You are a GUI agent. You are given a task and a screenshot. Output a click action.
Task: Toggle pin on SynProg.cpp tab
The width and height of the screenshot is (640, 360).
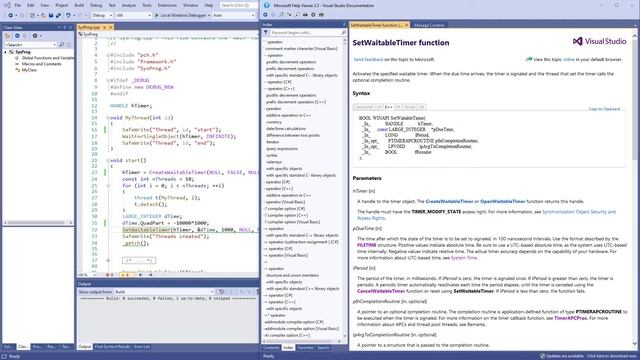tap(104, 27)
